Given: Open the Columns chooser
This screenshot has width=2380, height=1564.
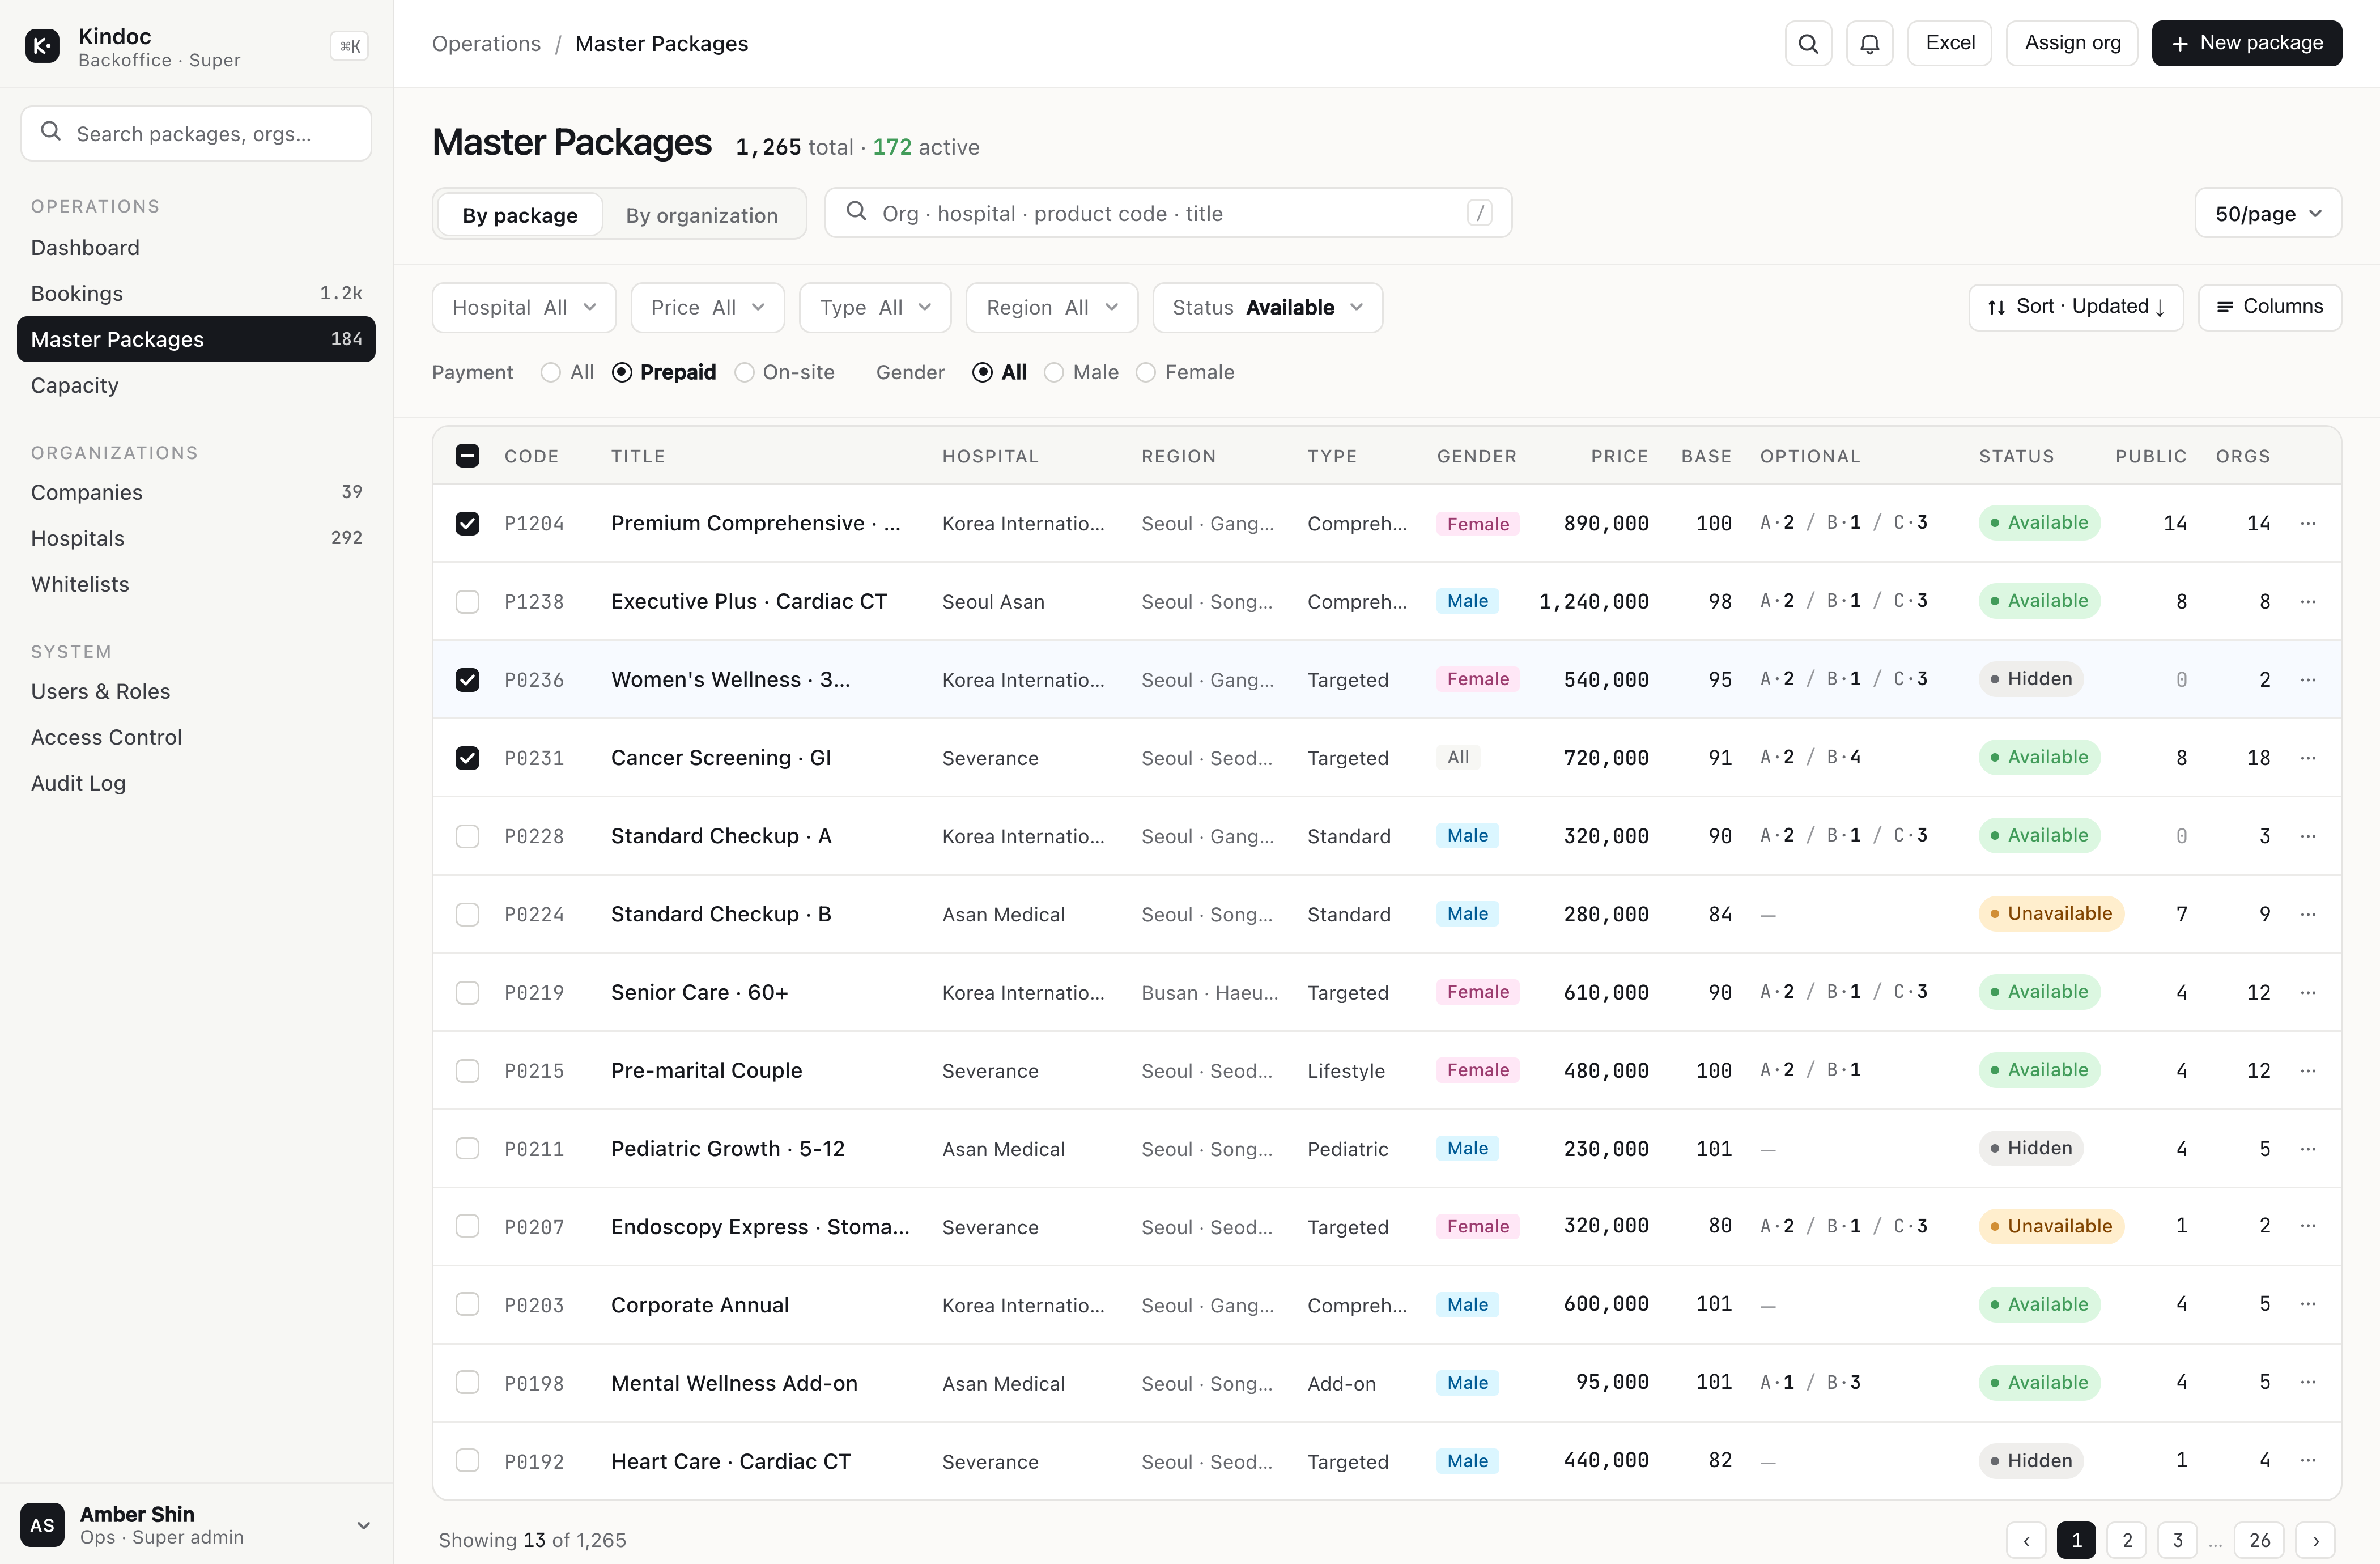Looking at the screenshot, I should coord(2270,307).
